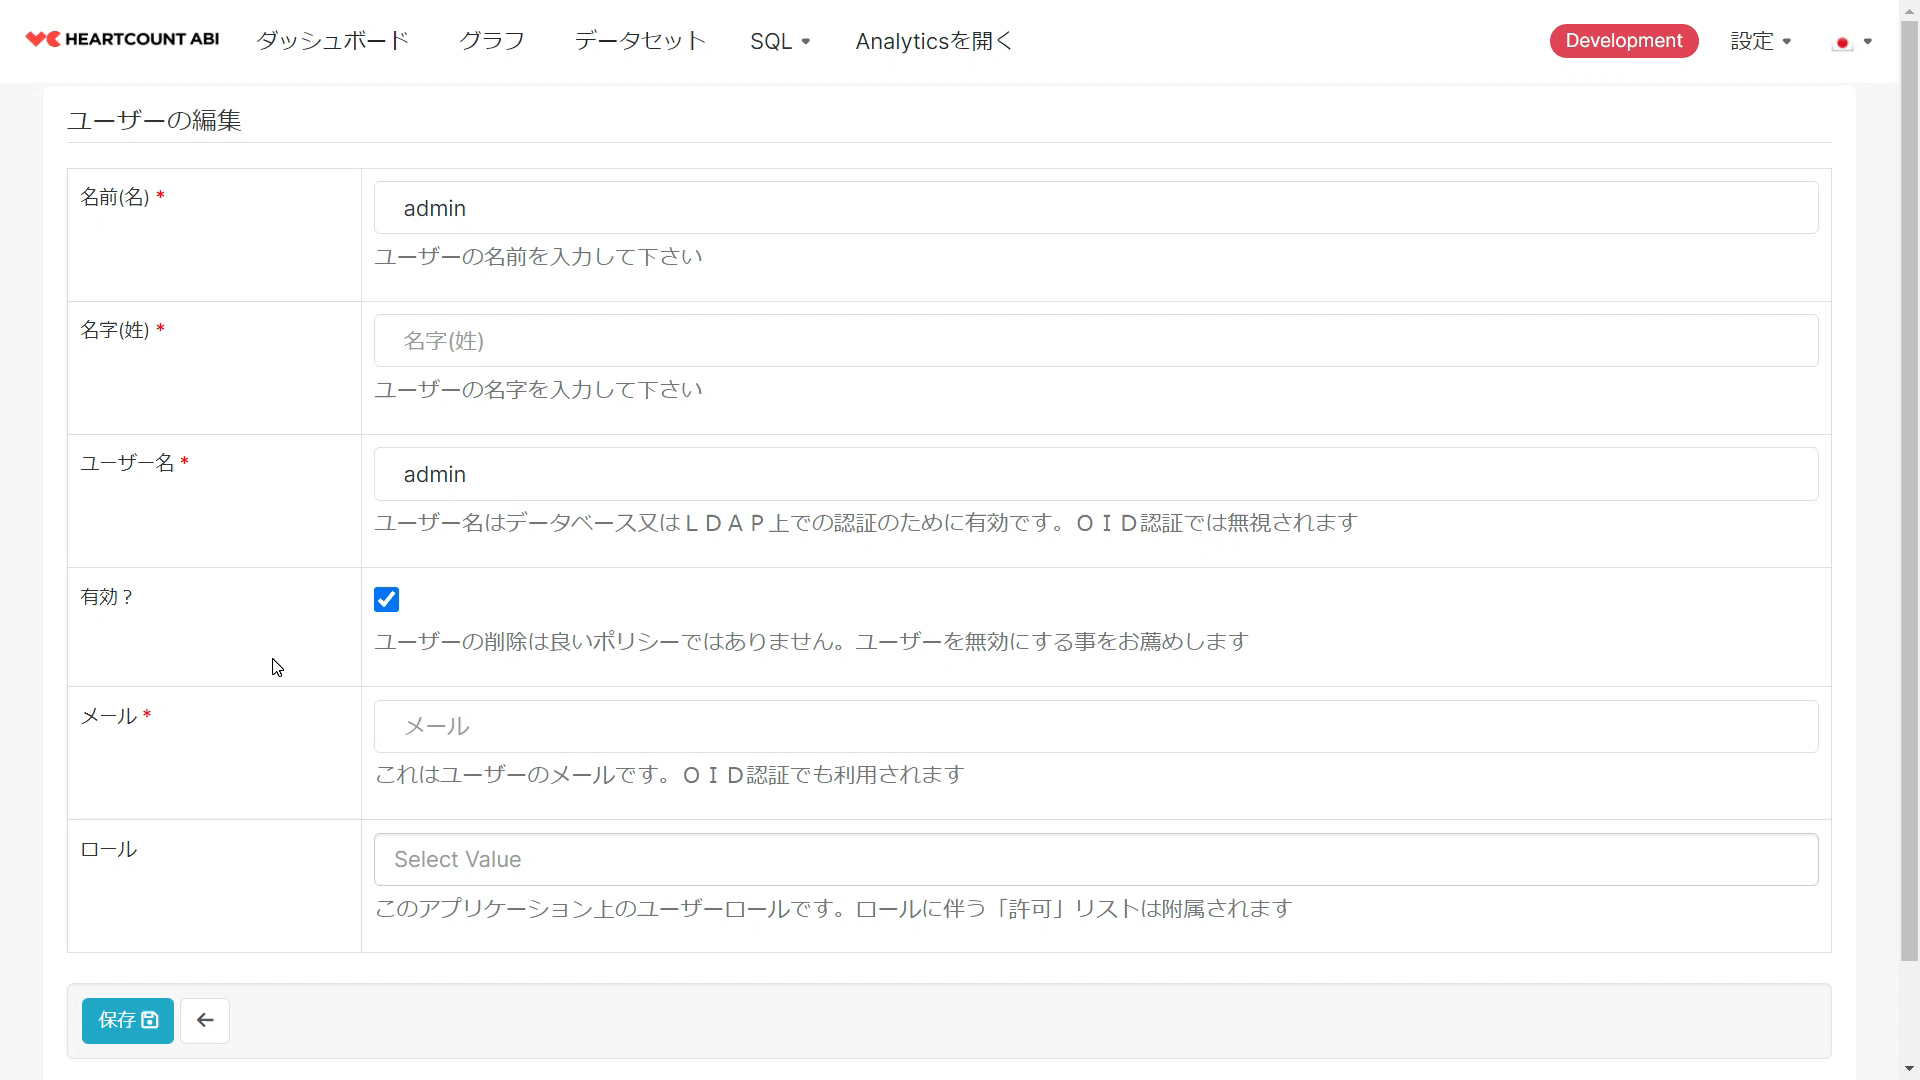Screen dimensions: 1920x1080
Task: Open the 設定 settings dropdown
Action: [1760, 41]
